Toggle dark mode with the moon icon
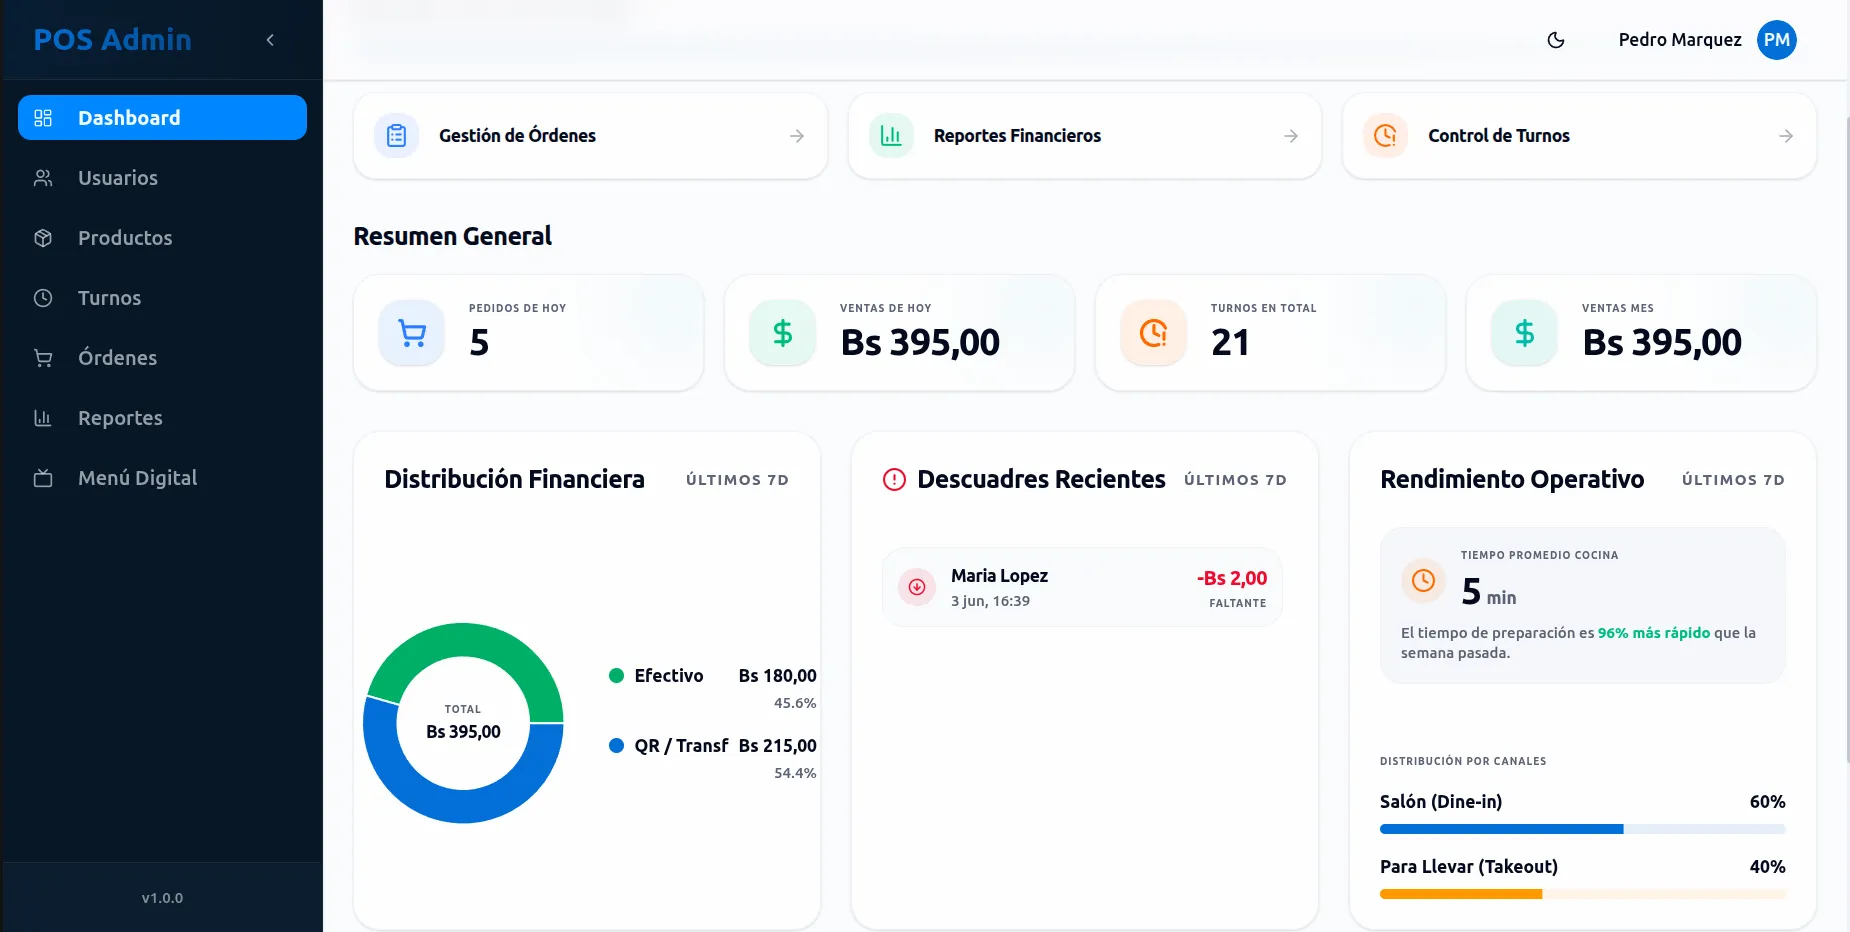 [x=1556, y=40]
